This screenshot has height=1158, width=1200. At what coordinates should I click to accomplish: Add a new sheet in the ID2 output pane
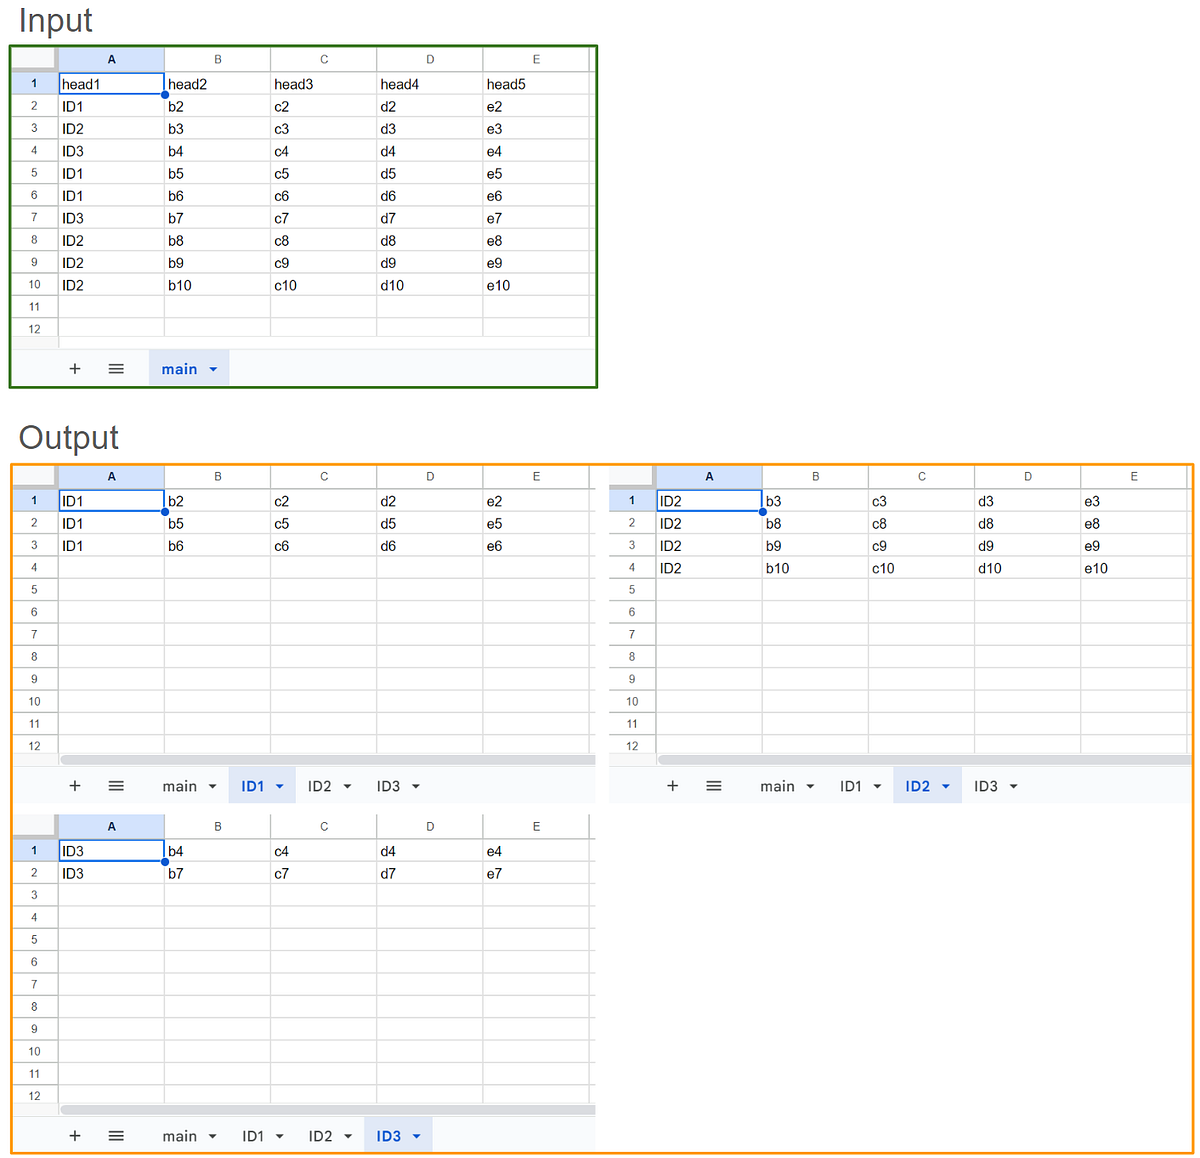(x=673, y=785)
